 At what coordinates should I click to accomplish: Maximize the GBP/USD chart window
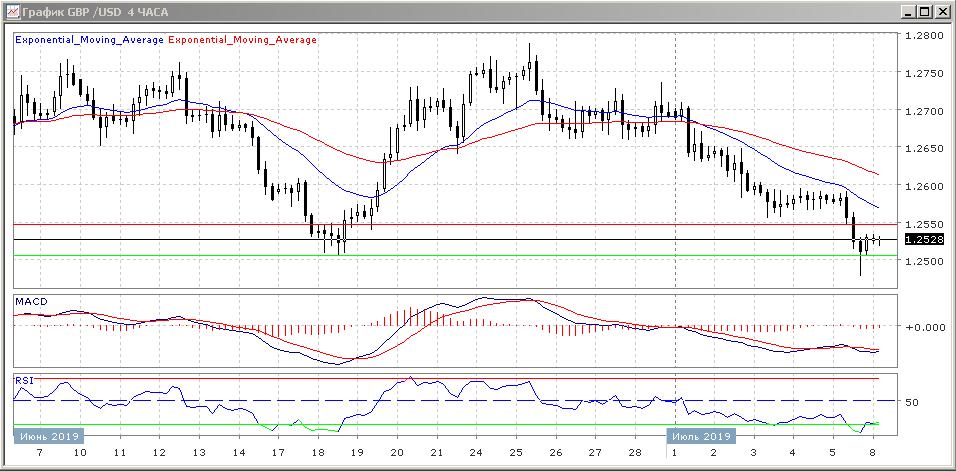click(925, 11)
